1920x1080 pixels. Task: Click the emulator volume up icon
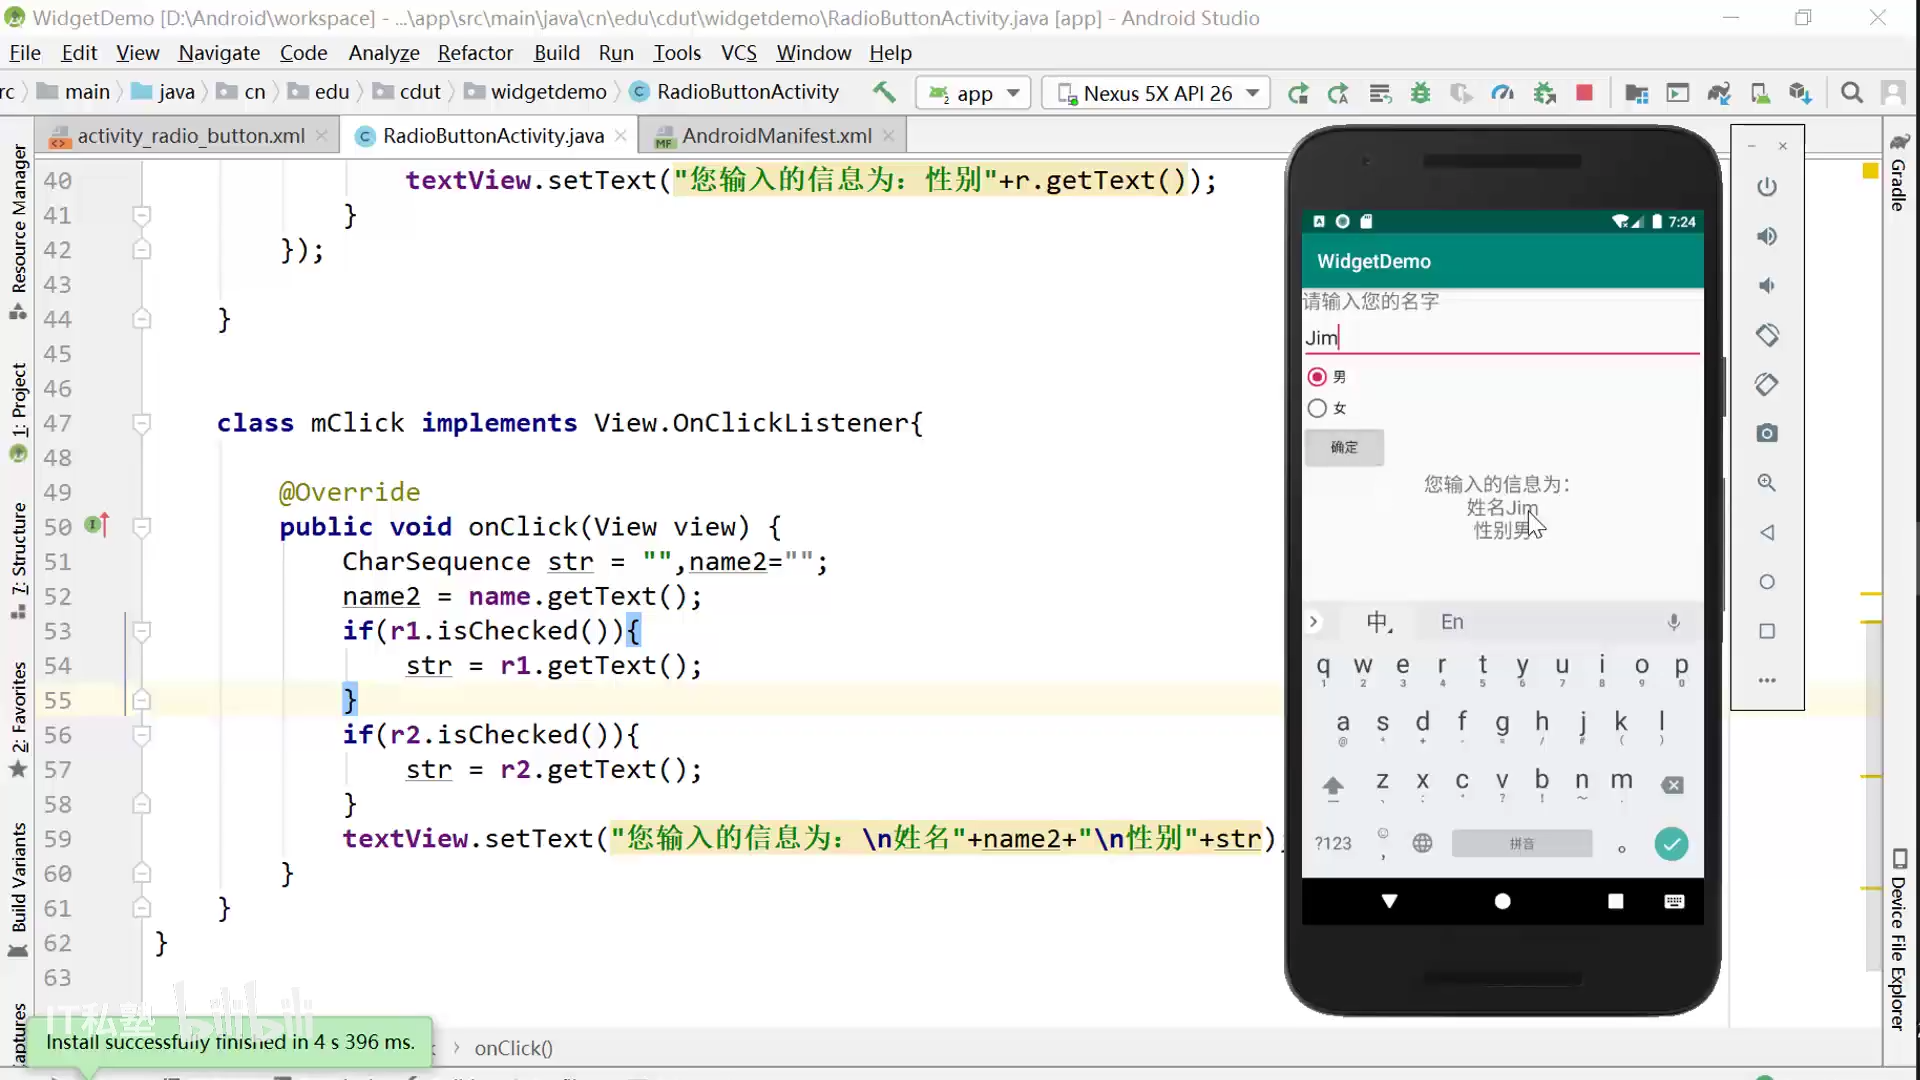tap(1767, 236)
